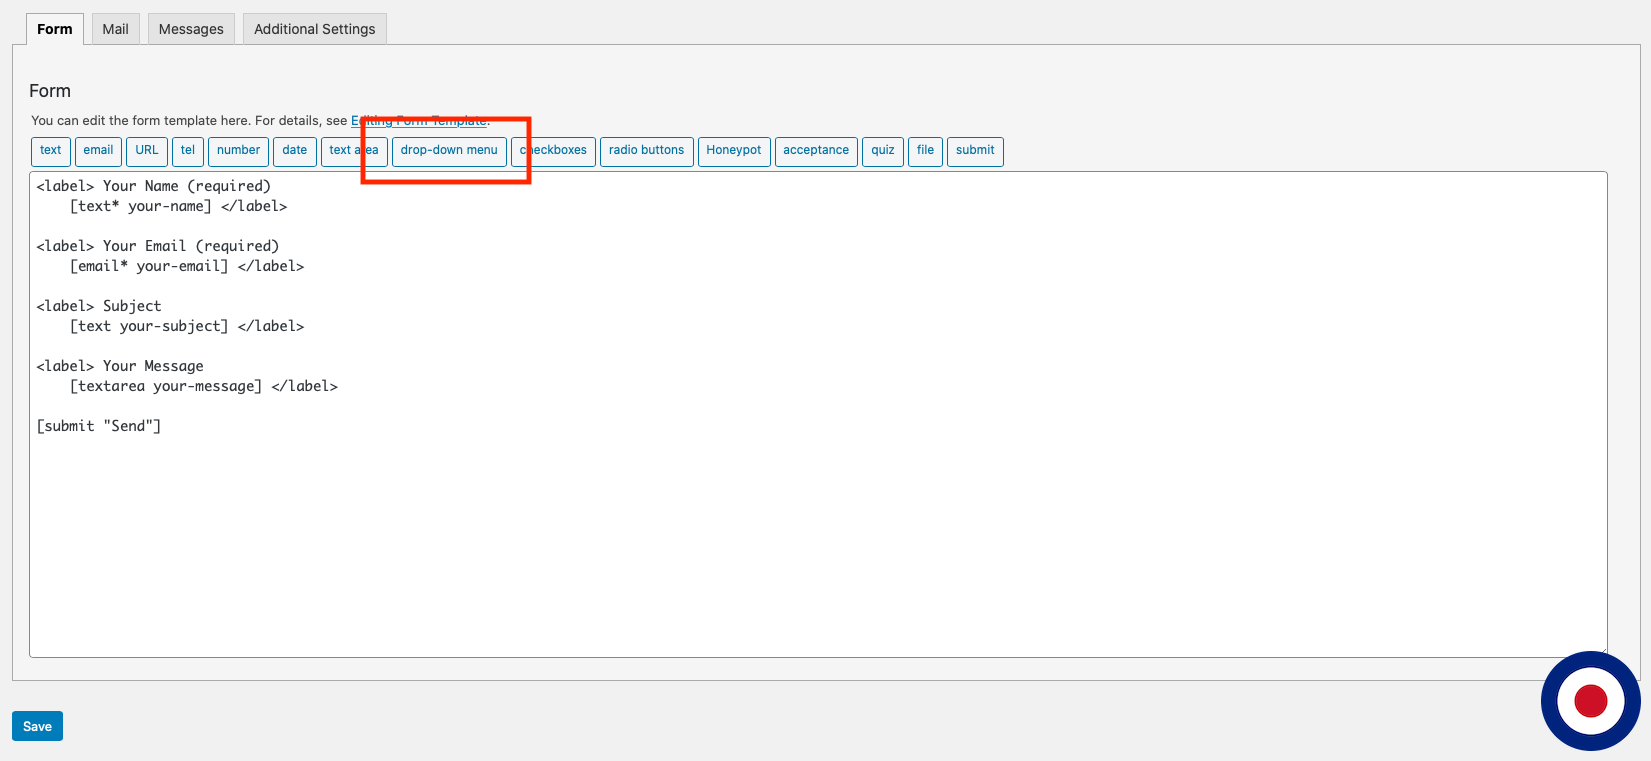Insert a quiz tag

tap(883, 151)
